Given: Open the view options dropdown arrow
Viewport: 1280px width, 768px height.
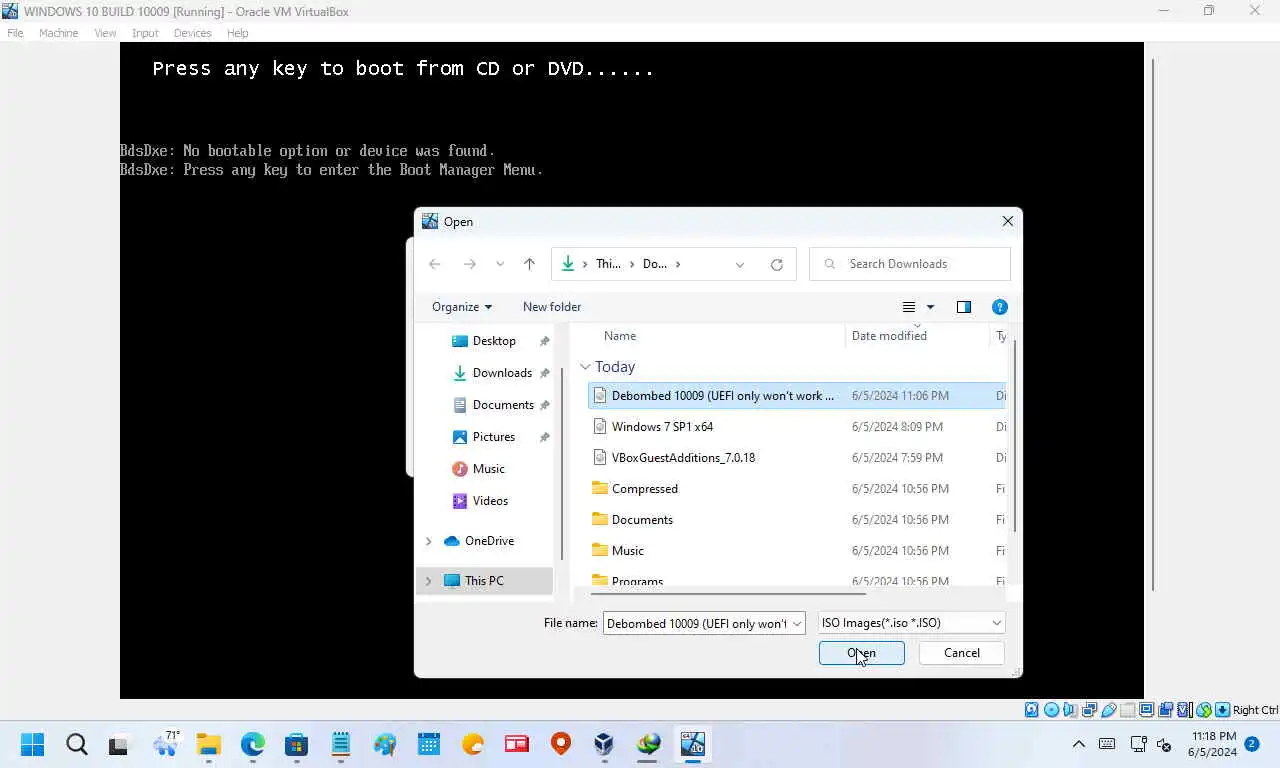Looking at the screenshot, I should coord(930,307).
